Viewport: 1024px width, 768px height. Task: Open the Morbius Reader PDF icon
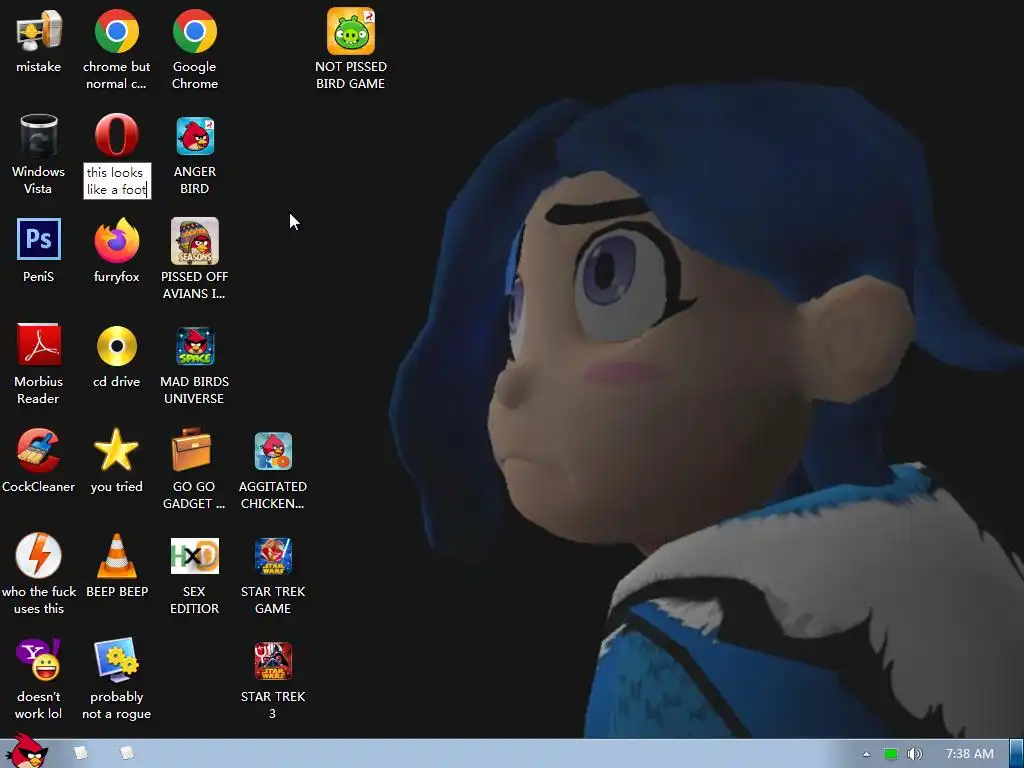click(x=39, y=345)
